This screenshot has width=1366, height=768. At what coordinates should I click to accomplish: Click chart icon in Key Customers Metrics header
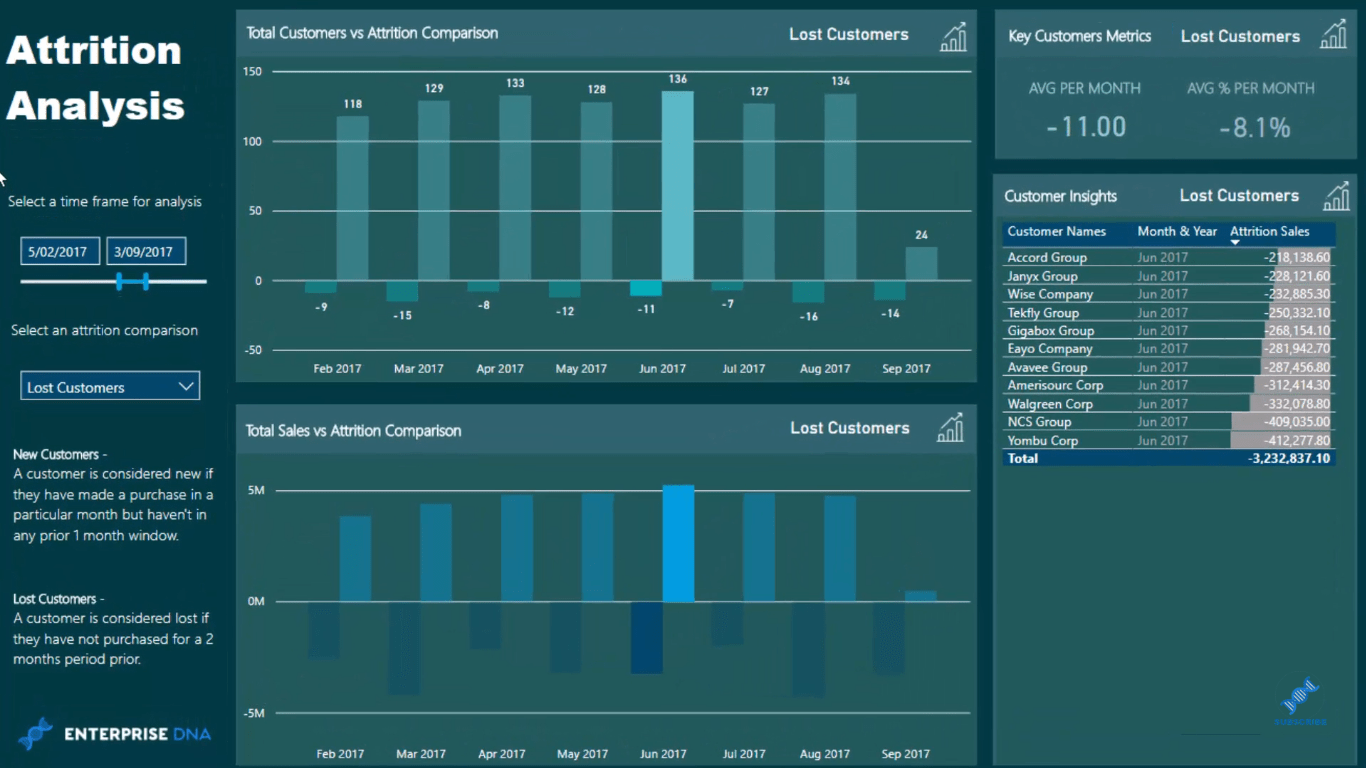(x=1333, y=35)
